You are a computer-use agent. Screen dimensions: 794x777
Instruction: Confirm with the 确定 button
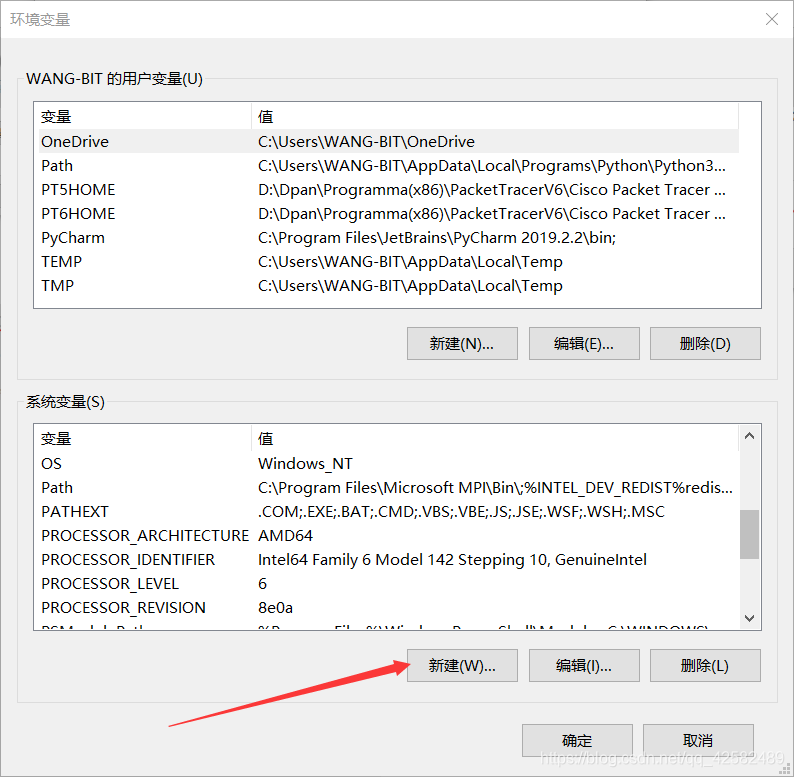point(577,741)
